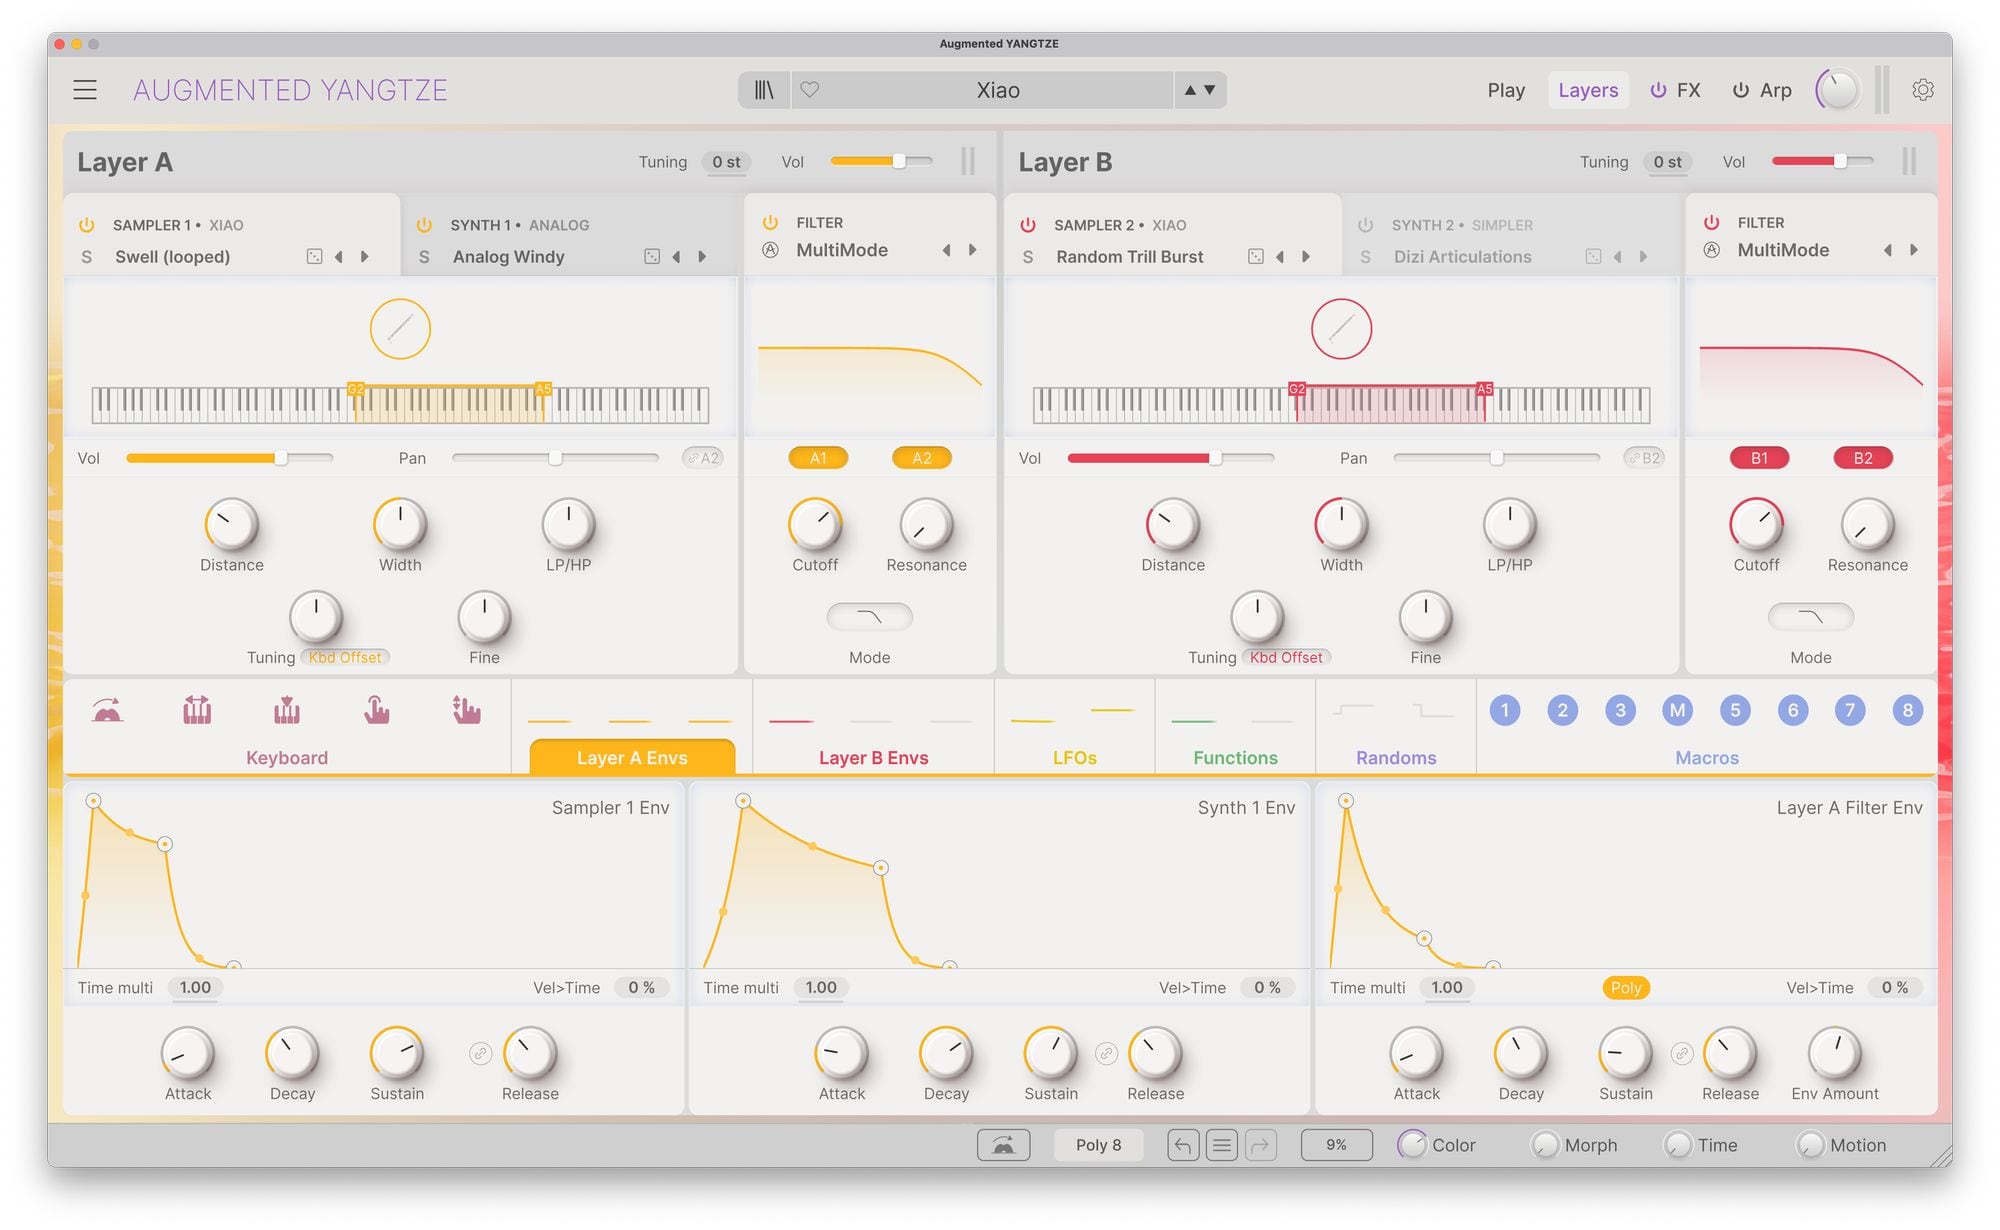Favorite the Xiao preset with heart icon

tap(810, 90)
